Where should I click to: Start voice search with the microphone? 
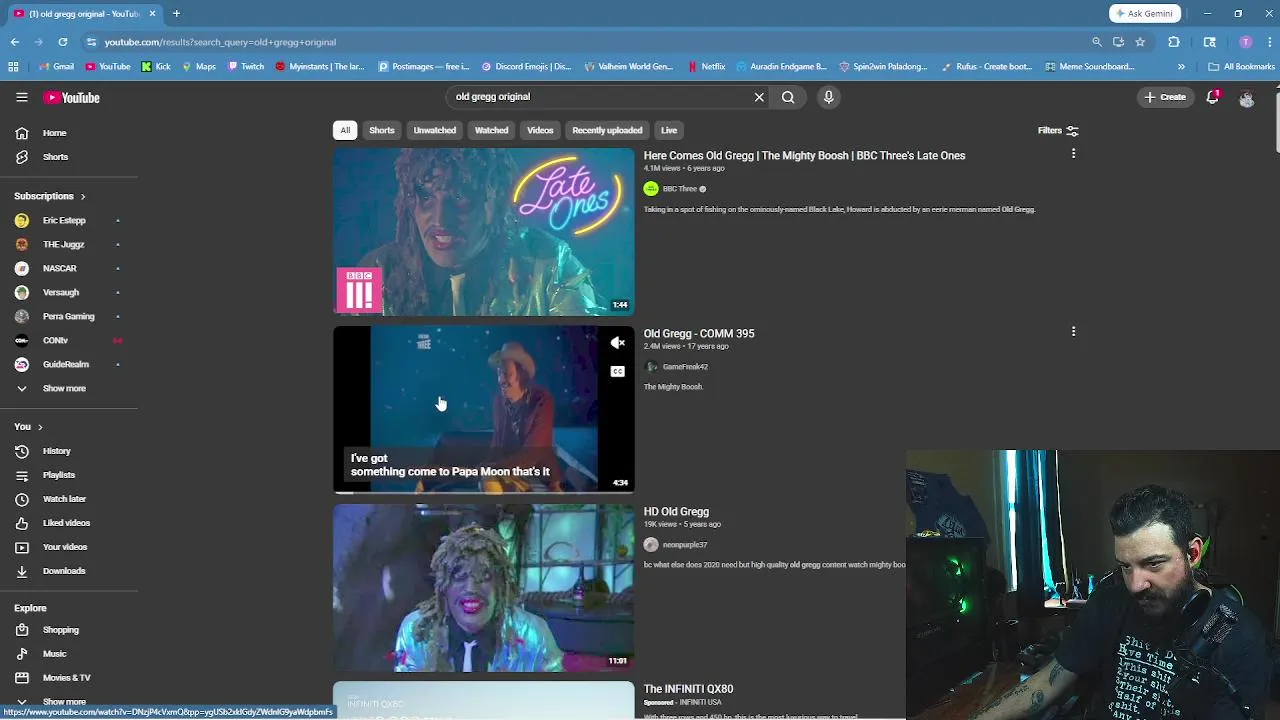click(x=828, y=97)
